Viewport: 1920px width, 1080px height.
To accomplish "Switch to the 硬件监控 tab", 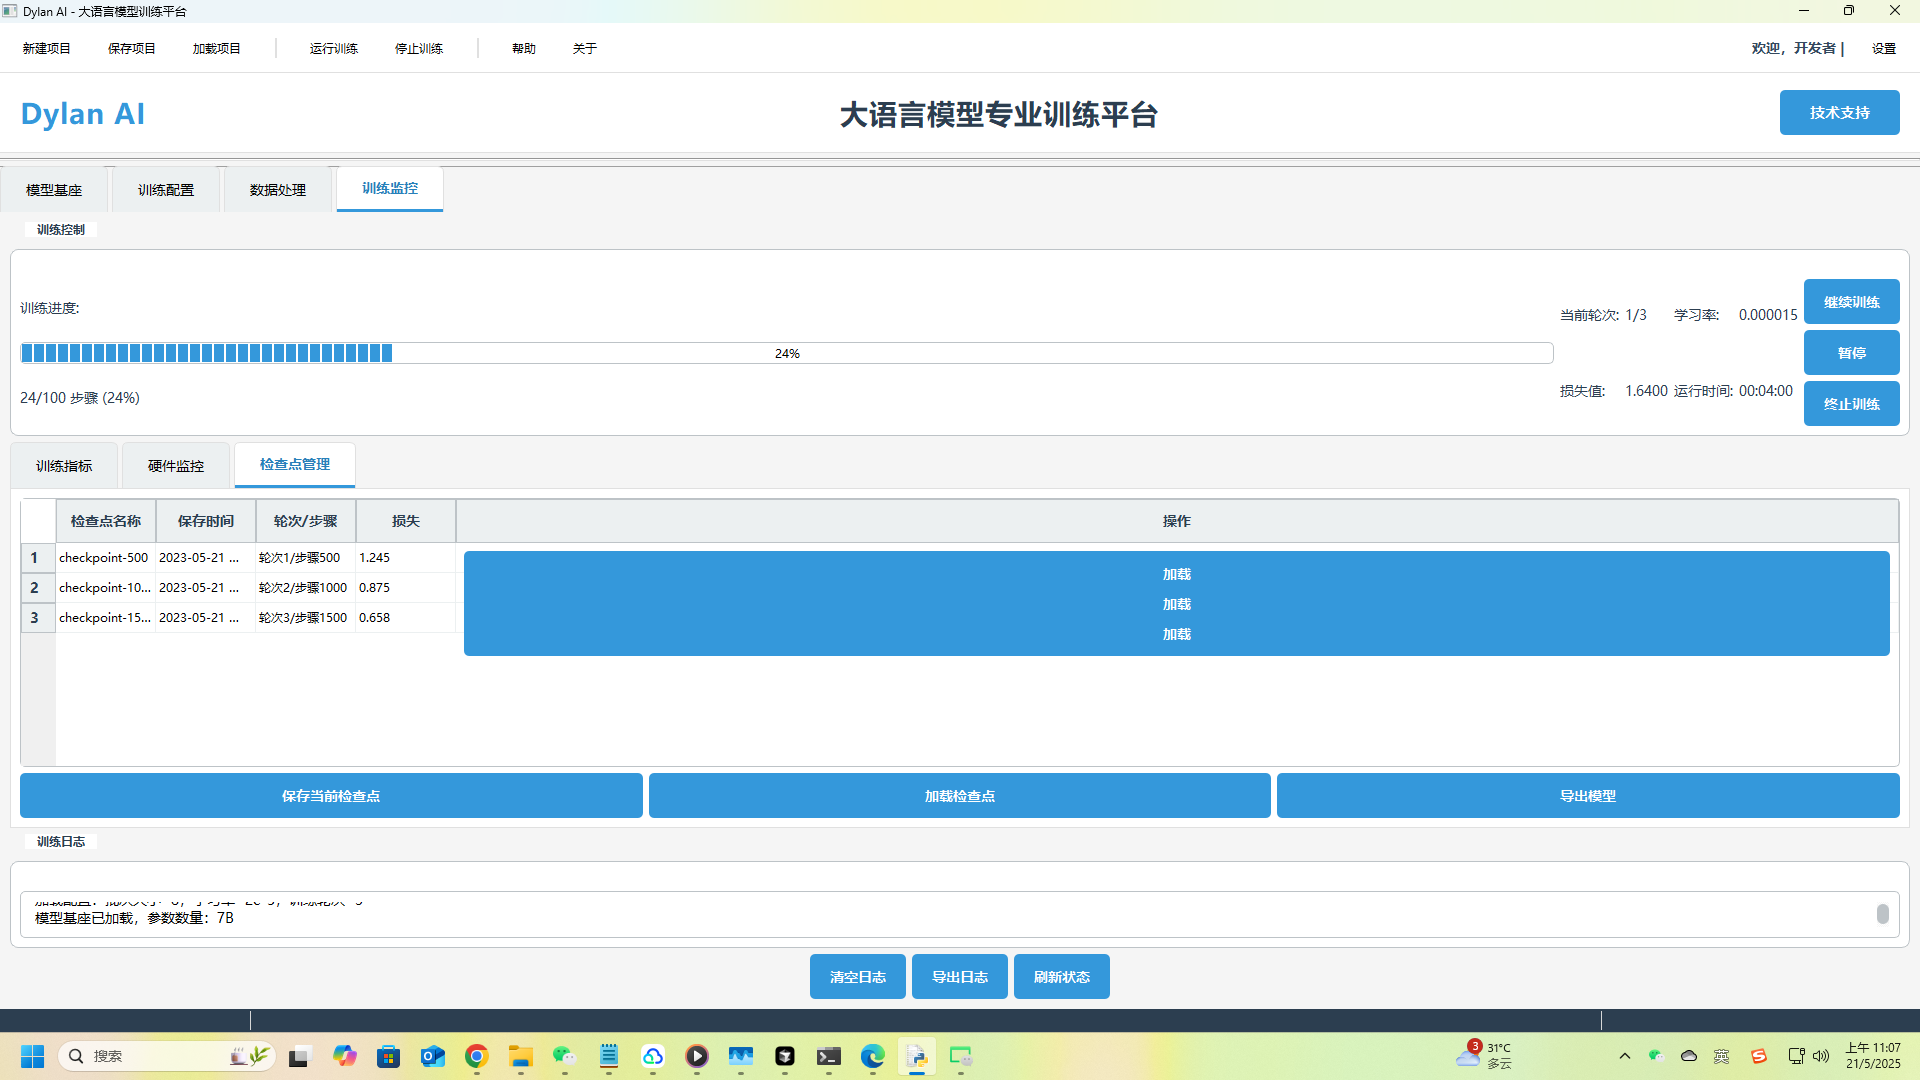I will [176, 466].
